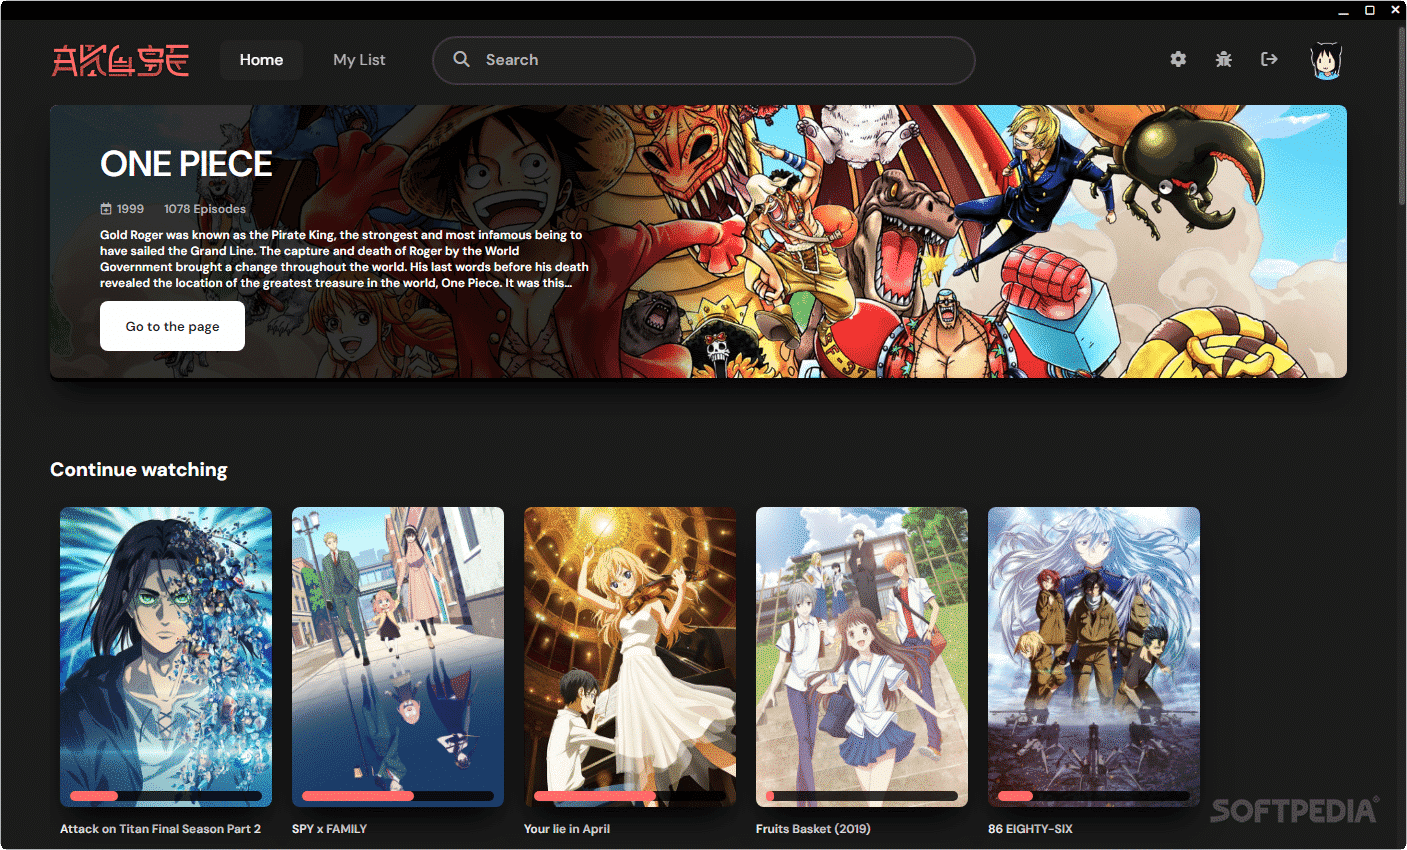1407x850 pixels.
Task: Click the 1078 Episodes label
Action: point(205,209)
